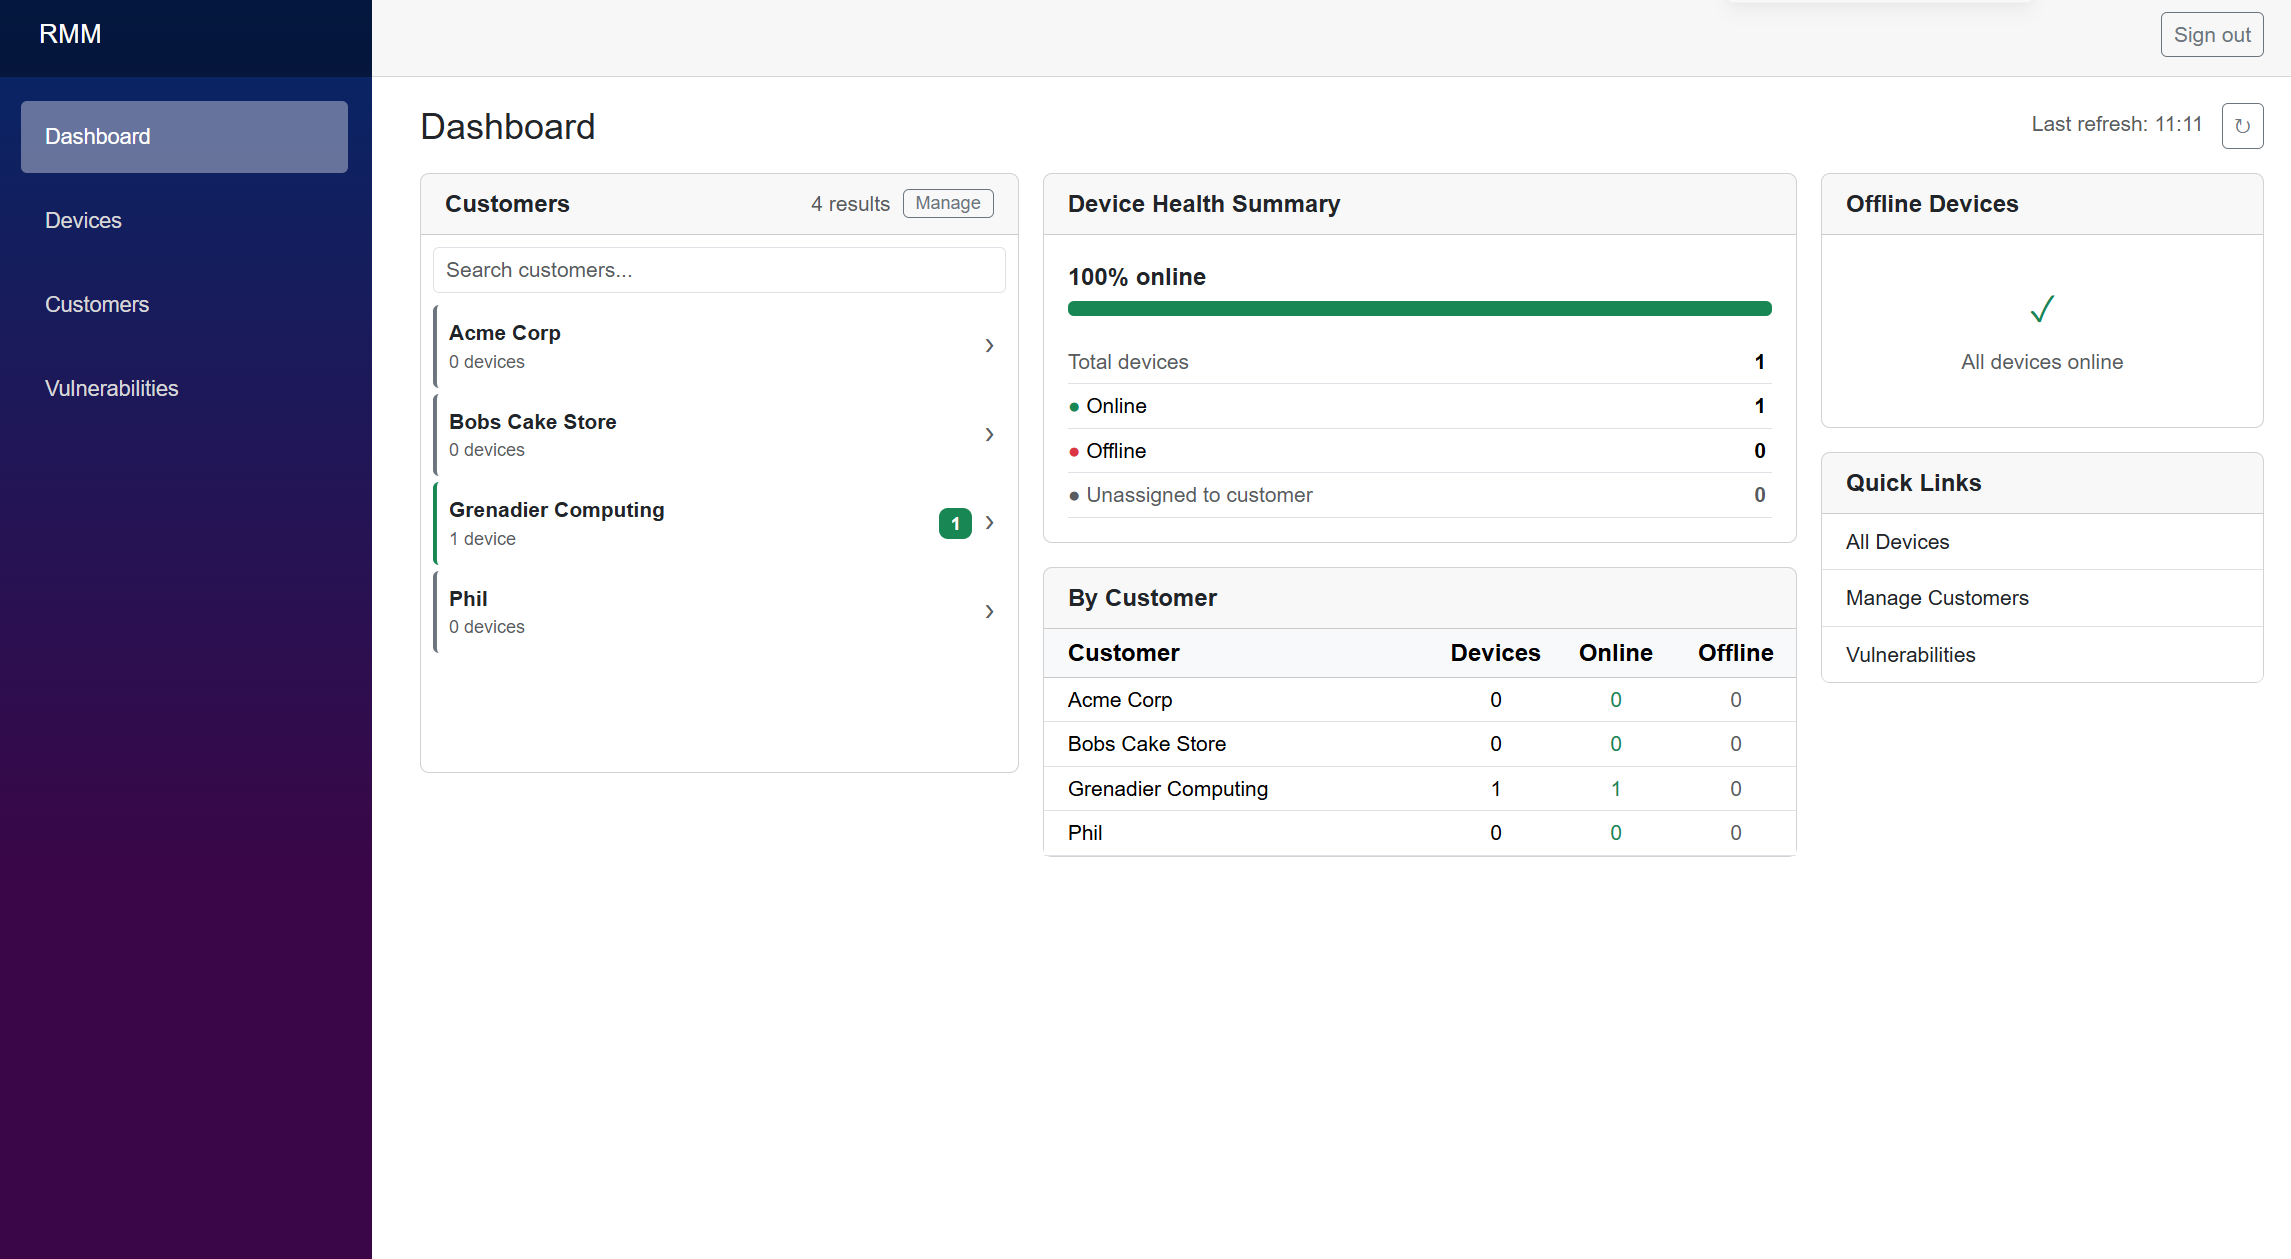The height and width of the screenshot is (1259, 2291).
Task: Click the customer search field
Action: point(718,270)
